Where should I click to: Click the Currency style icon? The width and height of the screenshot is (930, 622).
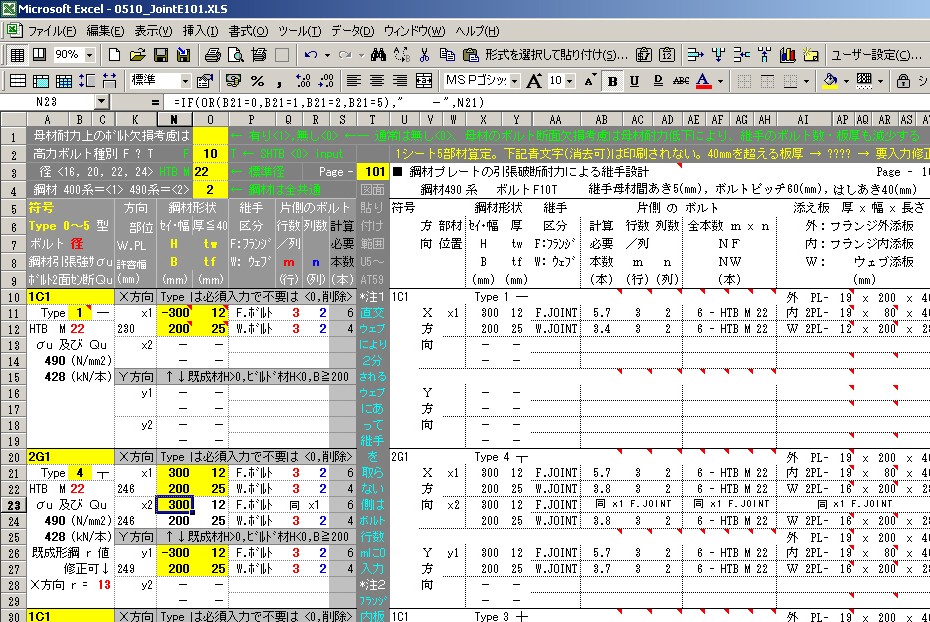pos(234,81)
